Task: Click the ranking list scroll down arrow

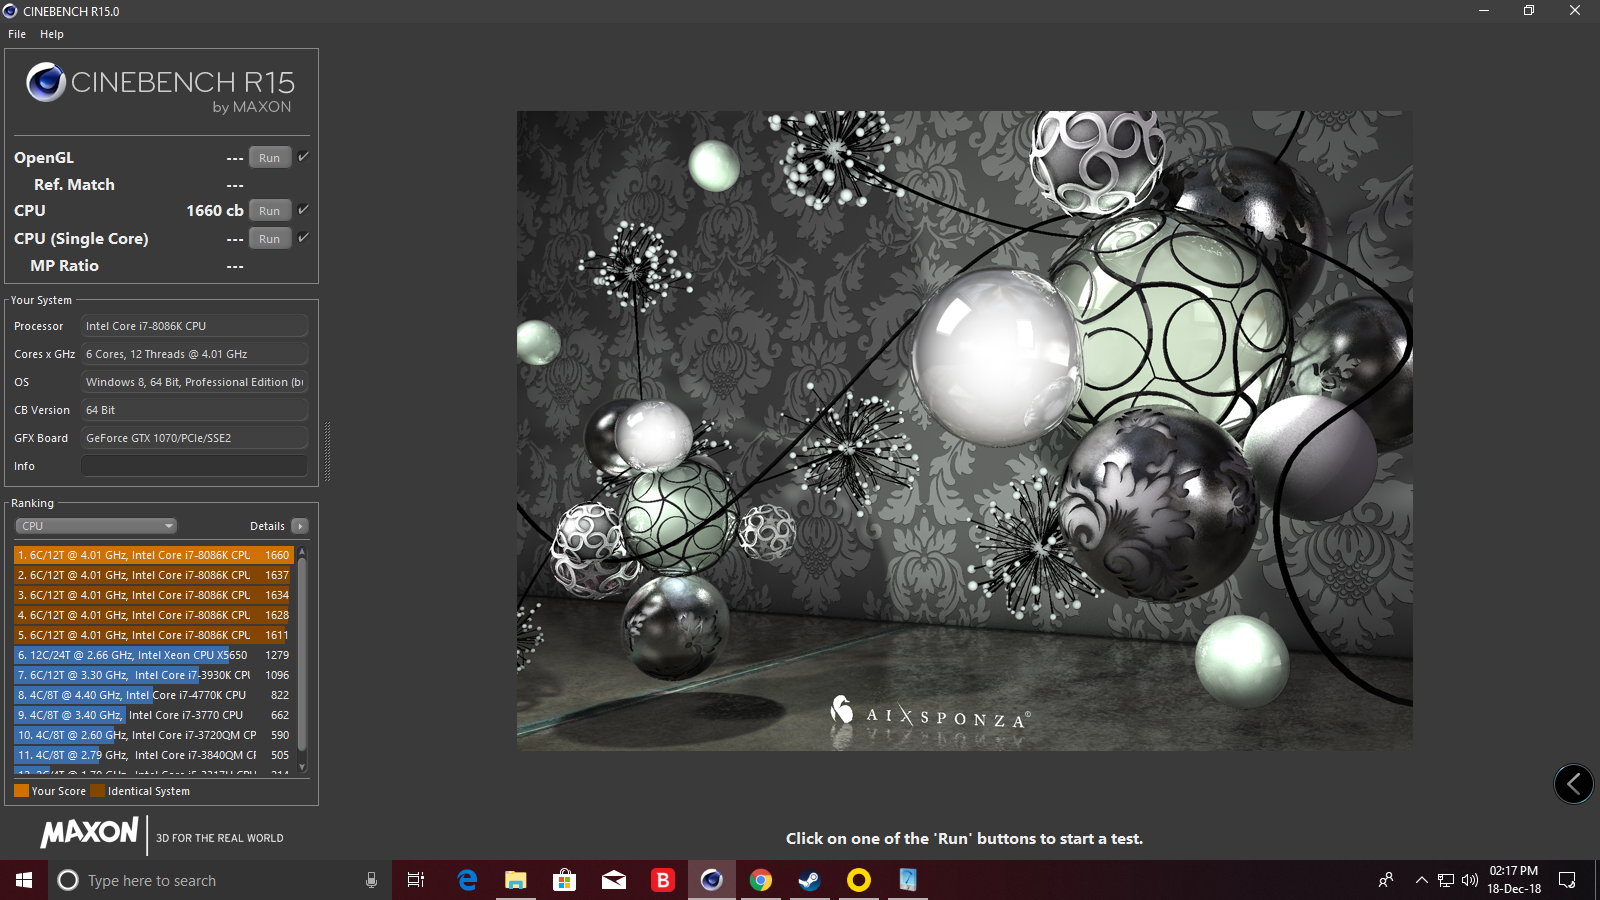Action: click(x=302, y=768)
